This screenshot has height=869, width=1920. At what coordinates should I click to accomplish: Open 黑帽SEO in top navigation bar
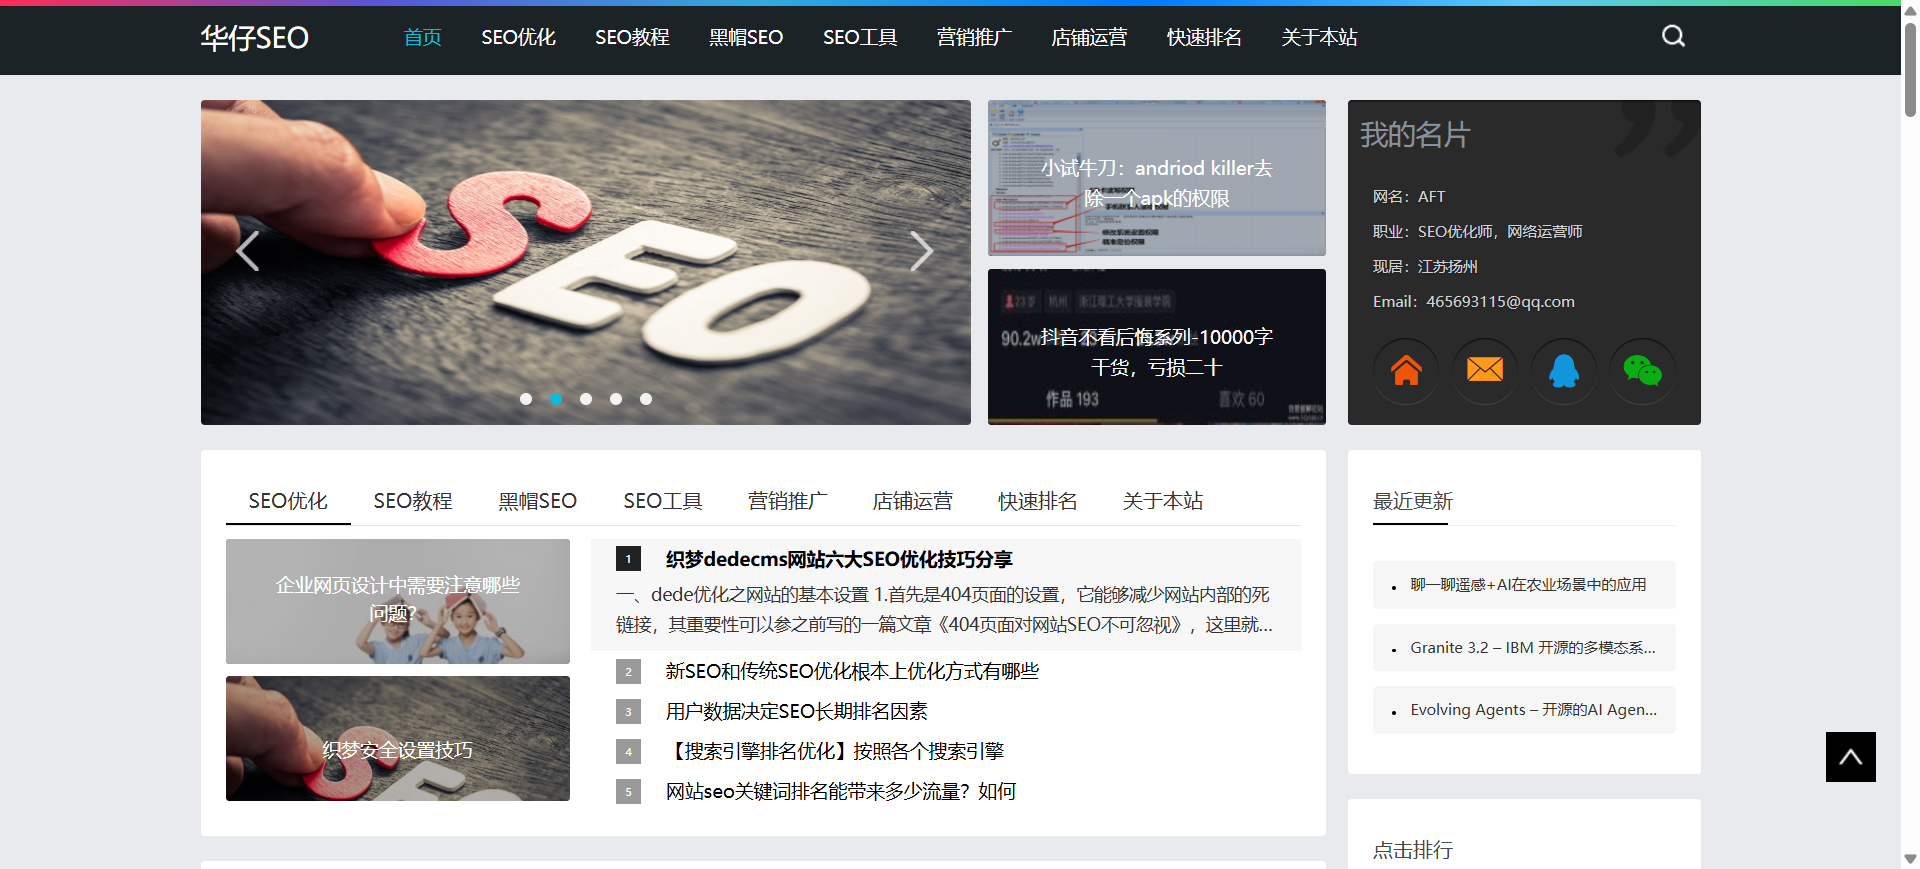pos(745,38)
